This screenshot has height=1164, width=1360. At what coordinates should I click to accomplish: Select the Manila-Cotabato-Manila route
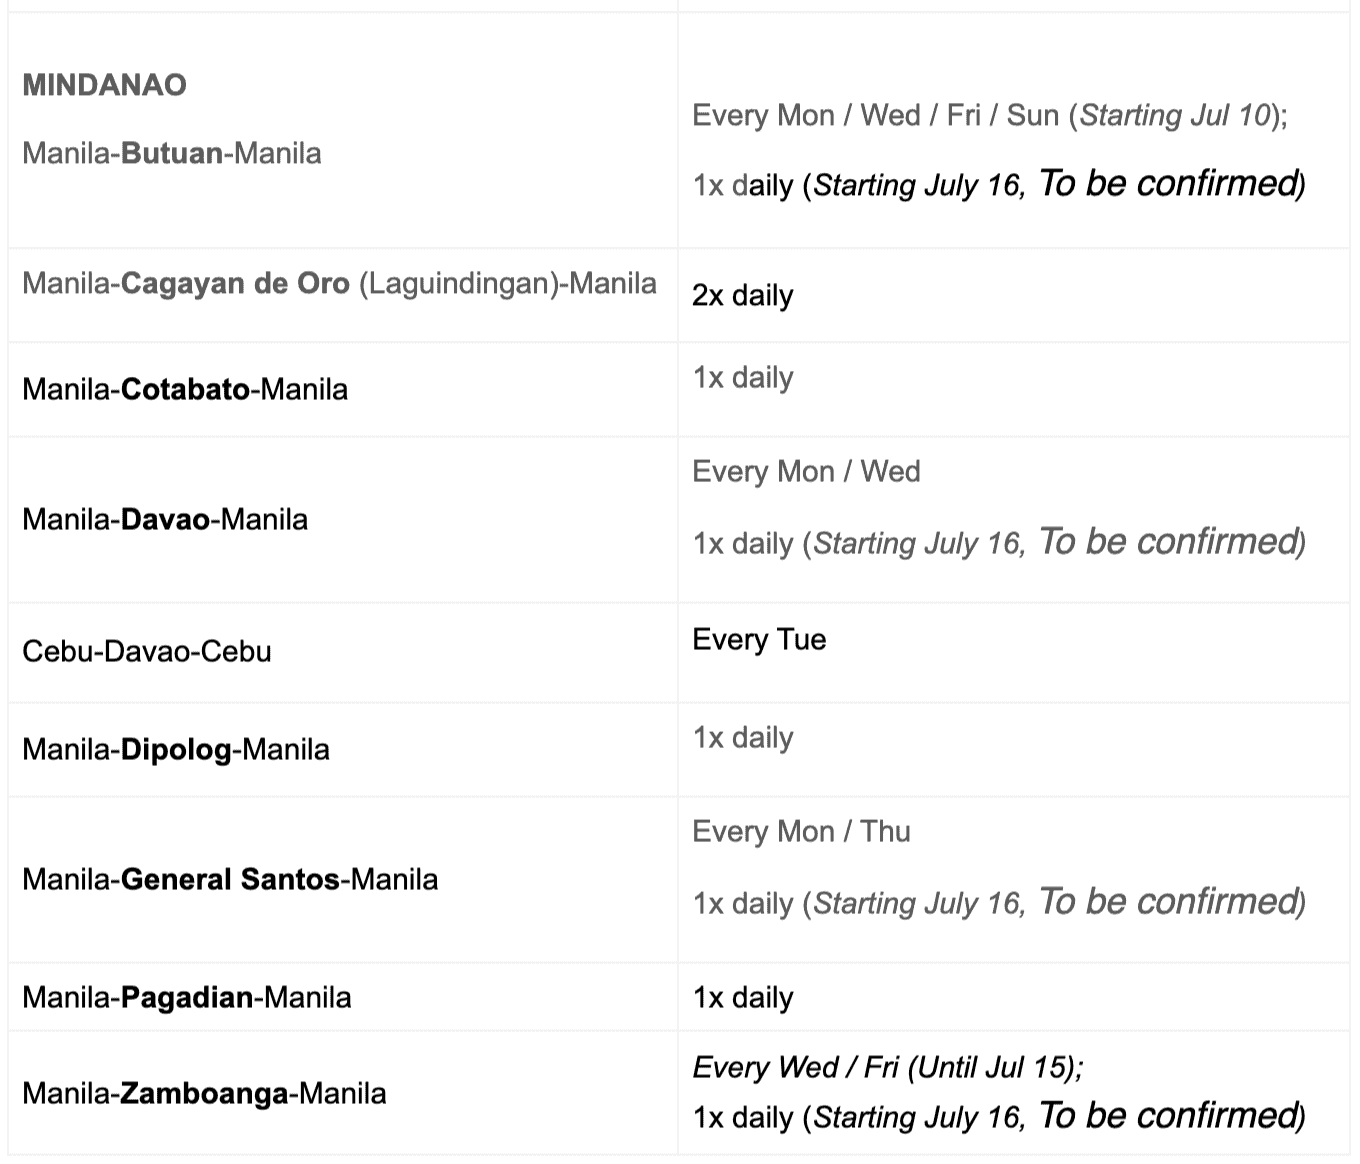pyautogui.click(x=185, y=389)
